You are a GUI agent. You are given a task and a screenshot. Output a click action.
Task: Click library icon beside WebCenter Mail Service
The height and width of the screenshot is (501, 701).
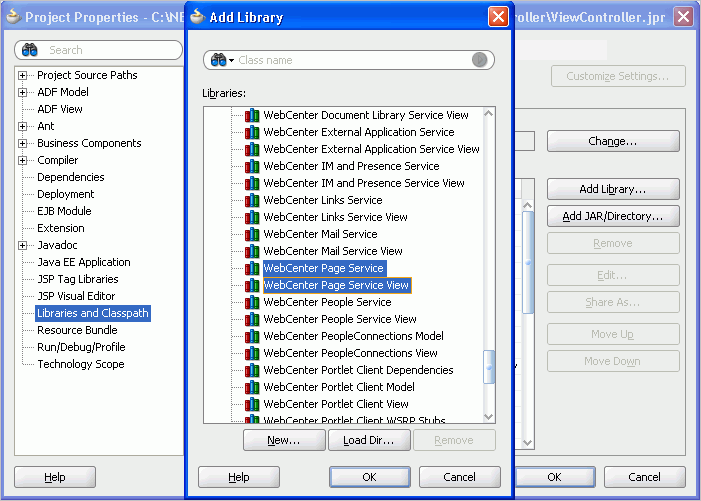click(252, 234)
